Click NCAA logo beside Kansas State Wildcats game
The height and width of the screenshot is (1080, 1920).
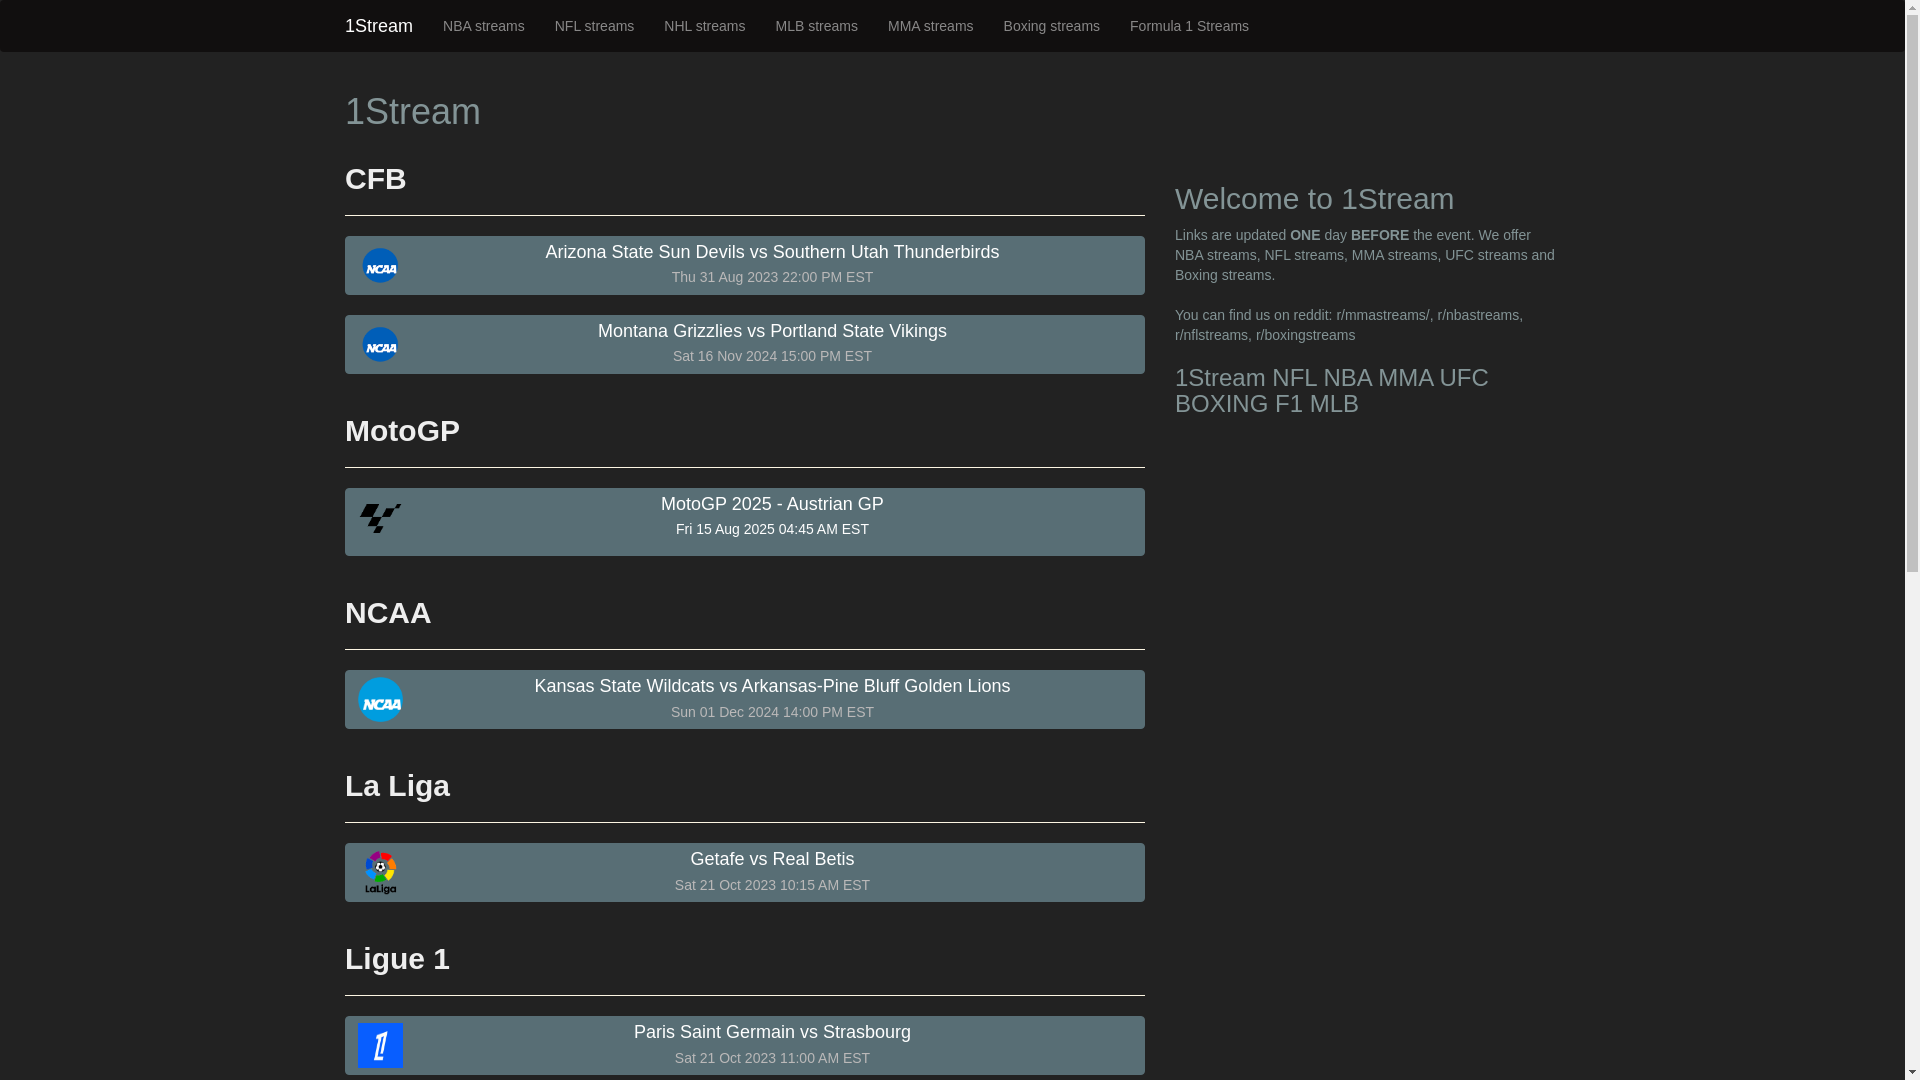pos(380,700)
